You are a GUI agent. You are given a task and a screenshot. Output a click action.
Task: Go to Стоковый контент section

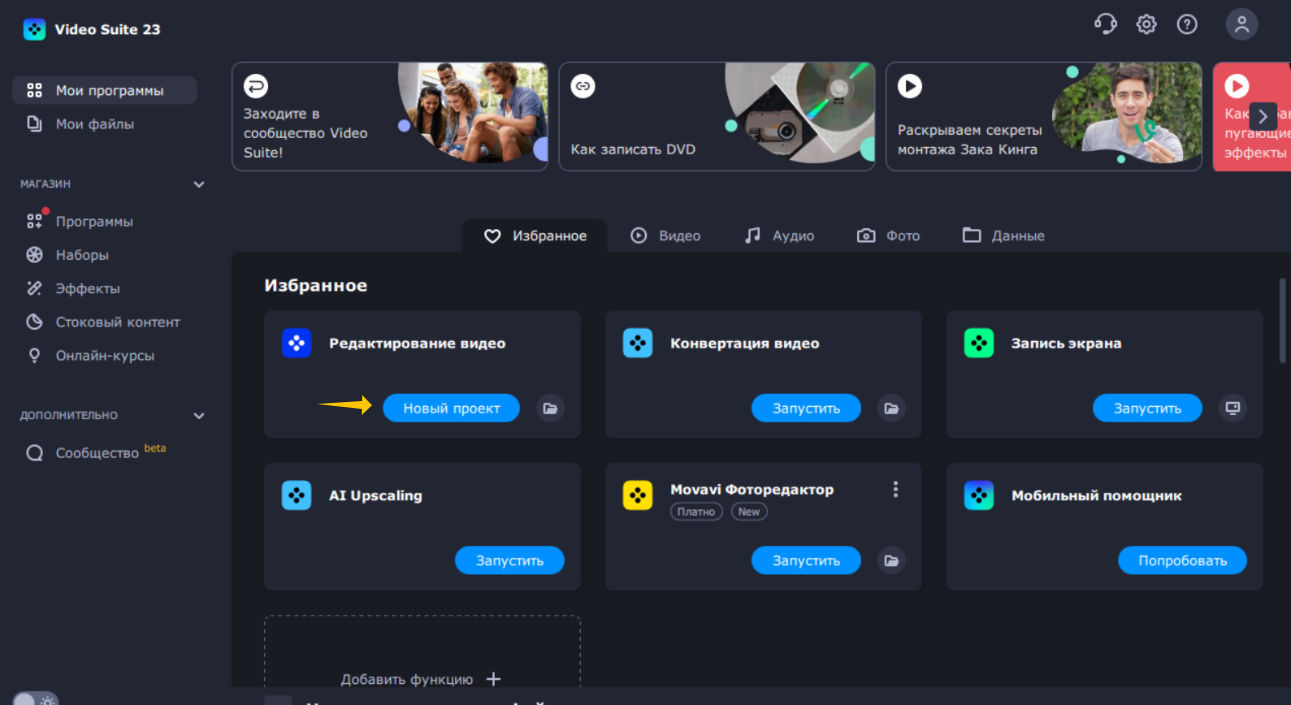click(104, 322)
